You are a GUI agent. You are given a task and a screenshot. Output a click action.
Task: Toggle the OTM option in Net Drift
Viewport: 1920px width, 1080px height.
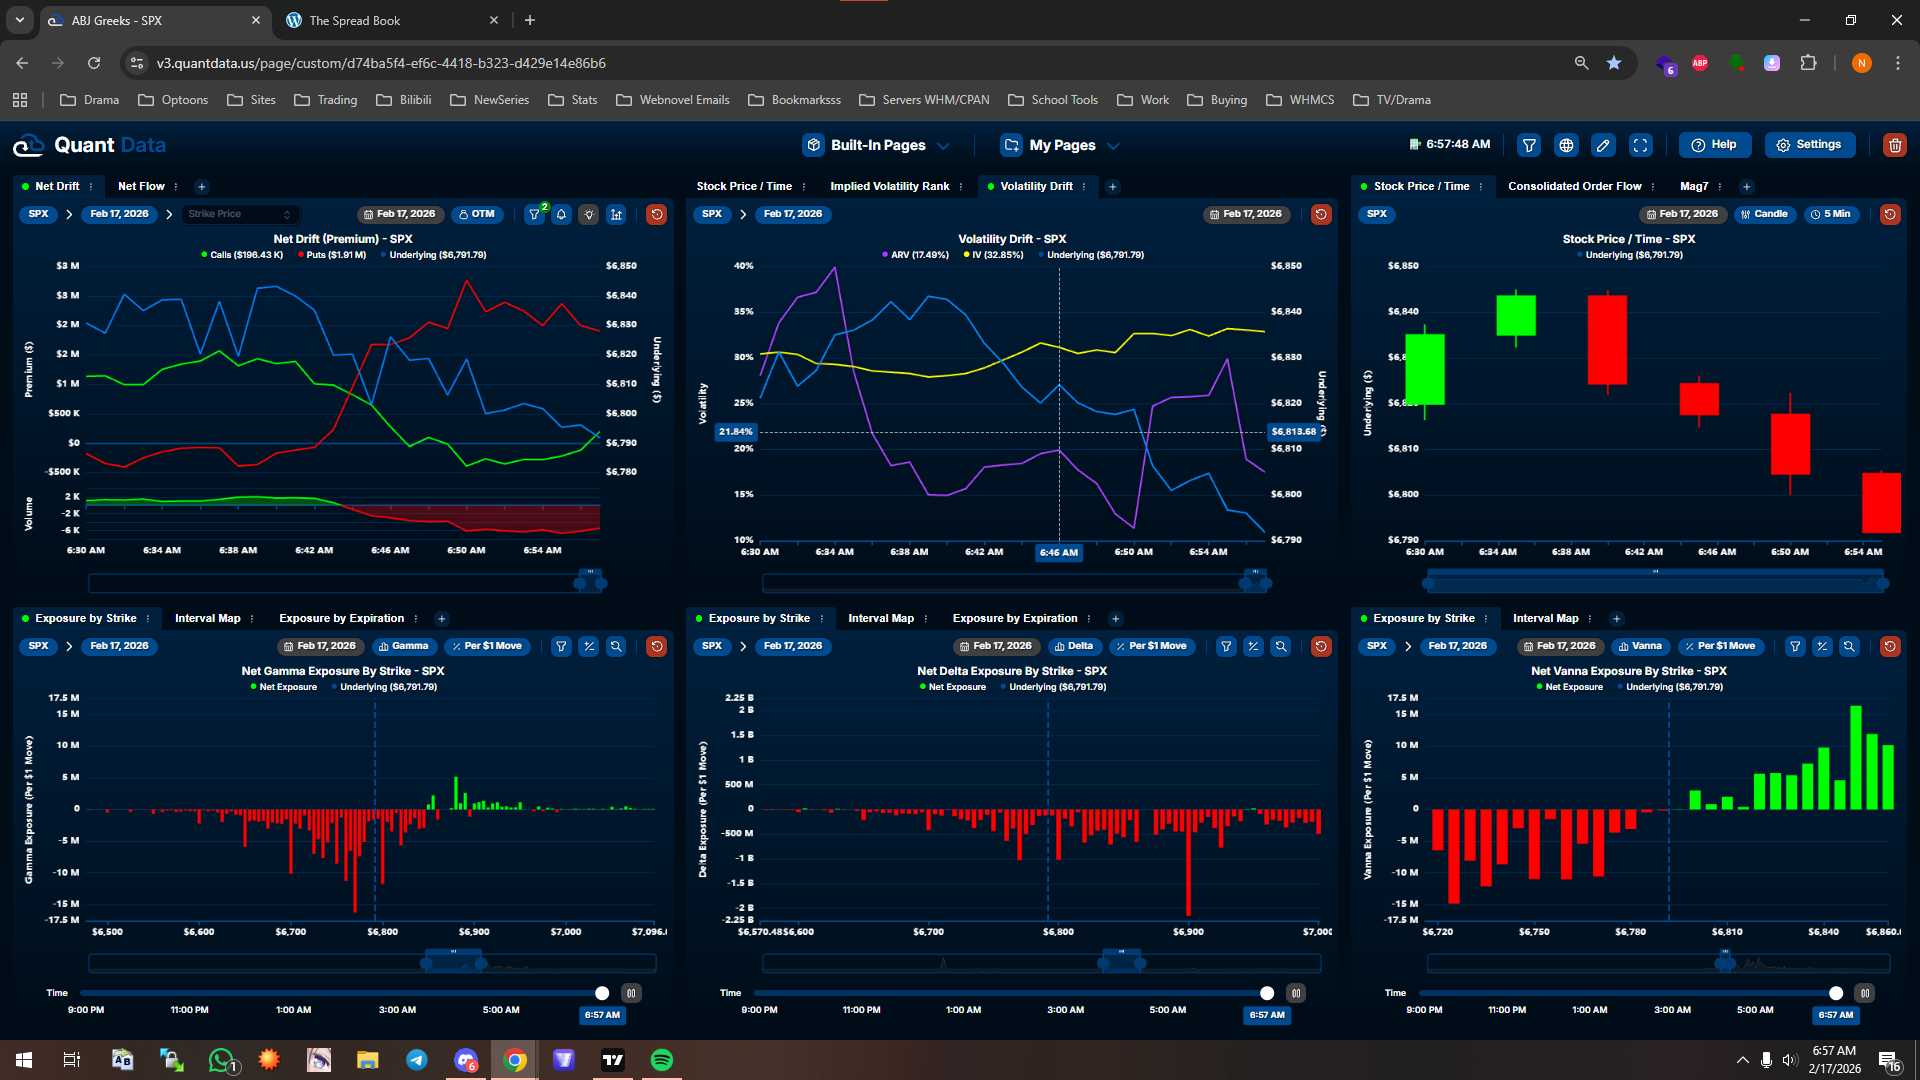coord(476,214)
